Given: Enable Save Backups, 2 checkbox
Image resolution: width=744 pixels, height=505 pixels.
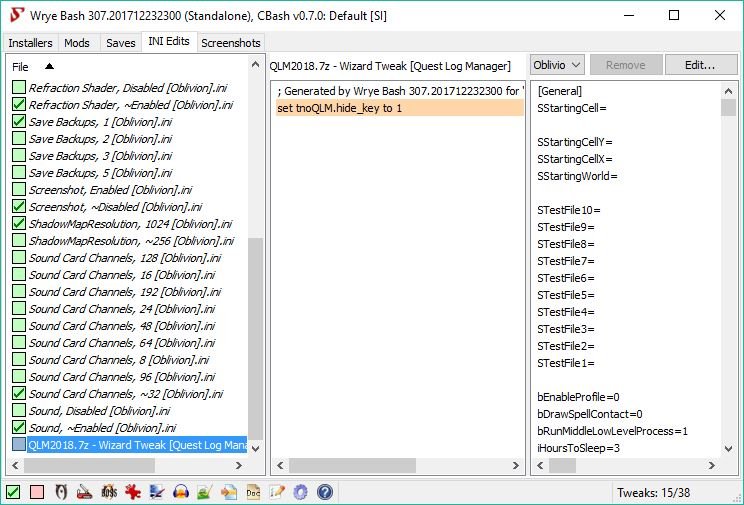Looking at the screenshot, I should (x=19, y=139).
